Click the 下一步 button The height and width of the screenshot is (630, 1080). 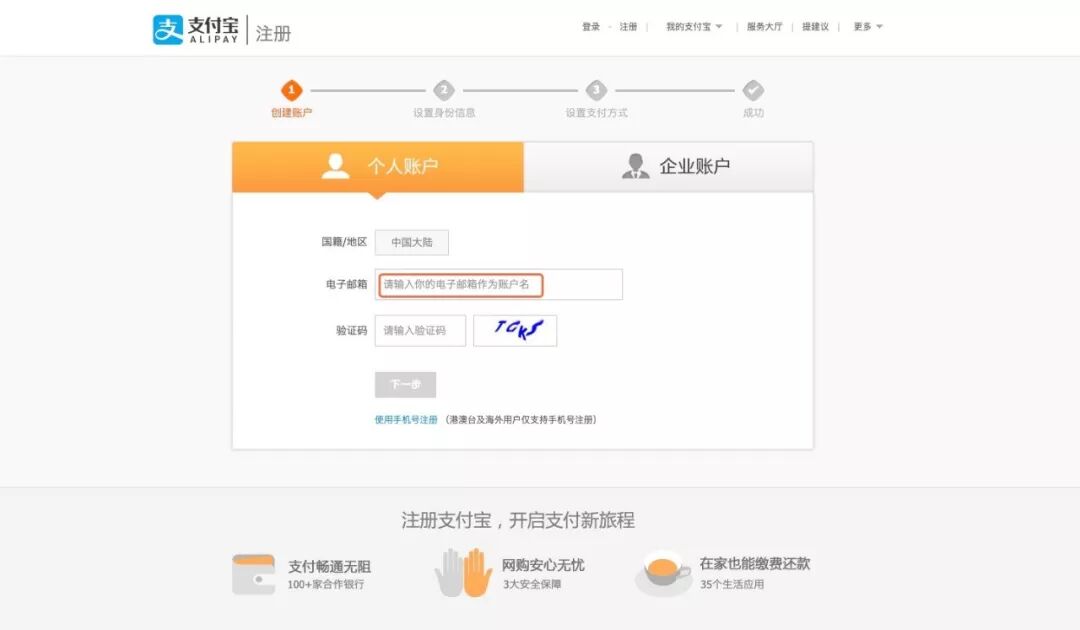point(406,385)
